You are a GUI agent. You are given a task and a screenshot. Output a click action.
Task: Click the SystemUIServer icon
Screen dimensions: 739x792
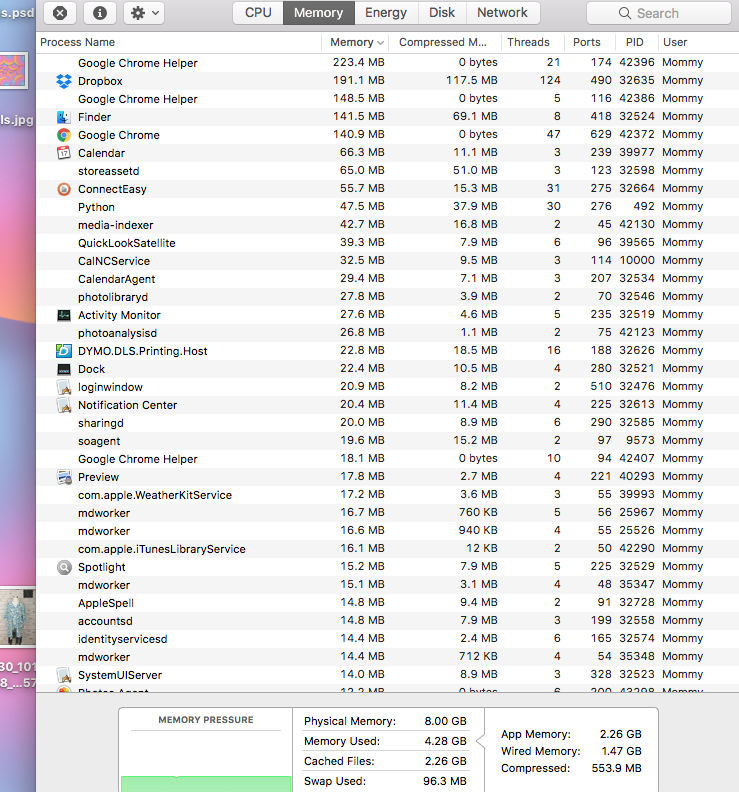pos(64,675)
